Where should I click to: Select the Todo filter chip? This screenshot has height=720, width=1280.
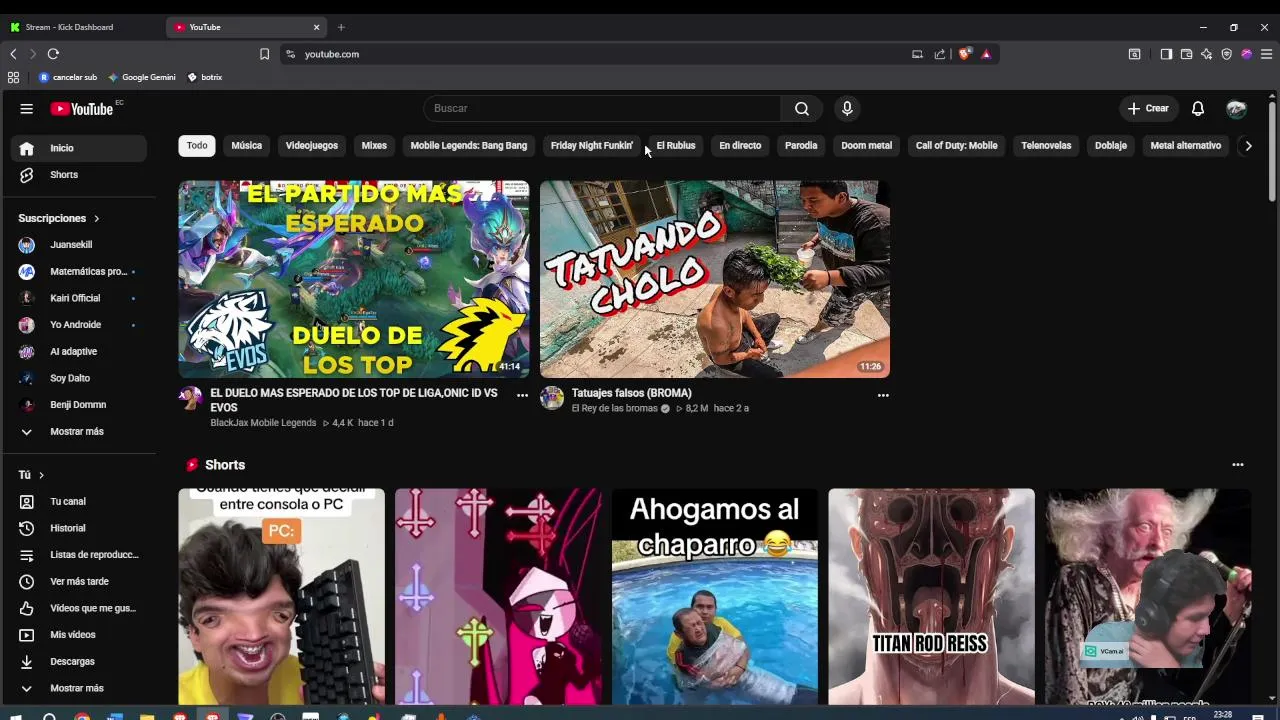[197, 146]
